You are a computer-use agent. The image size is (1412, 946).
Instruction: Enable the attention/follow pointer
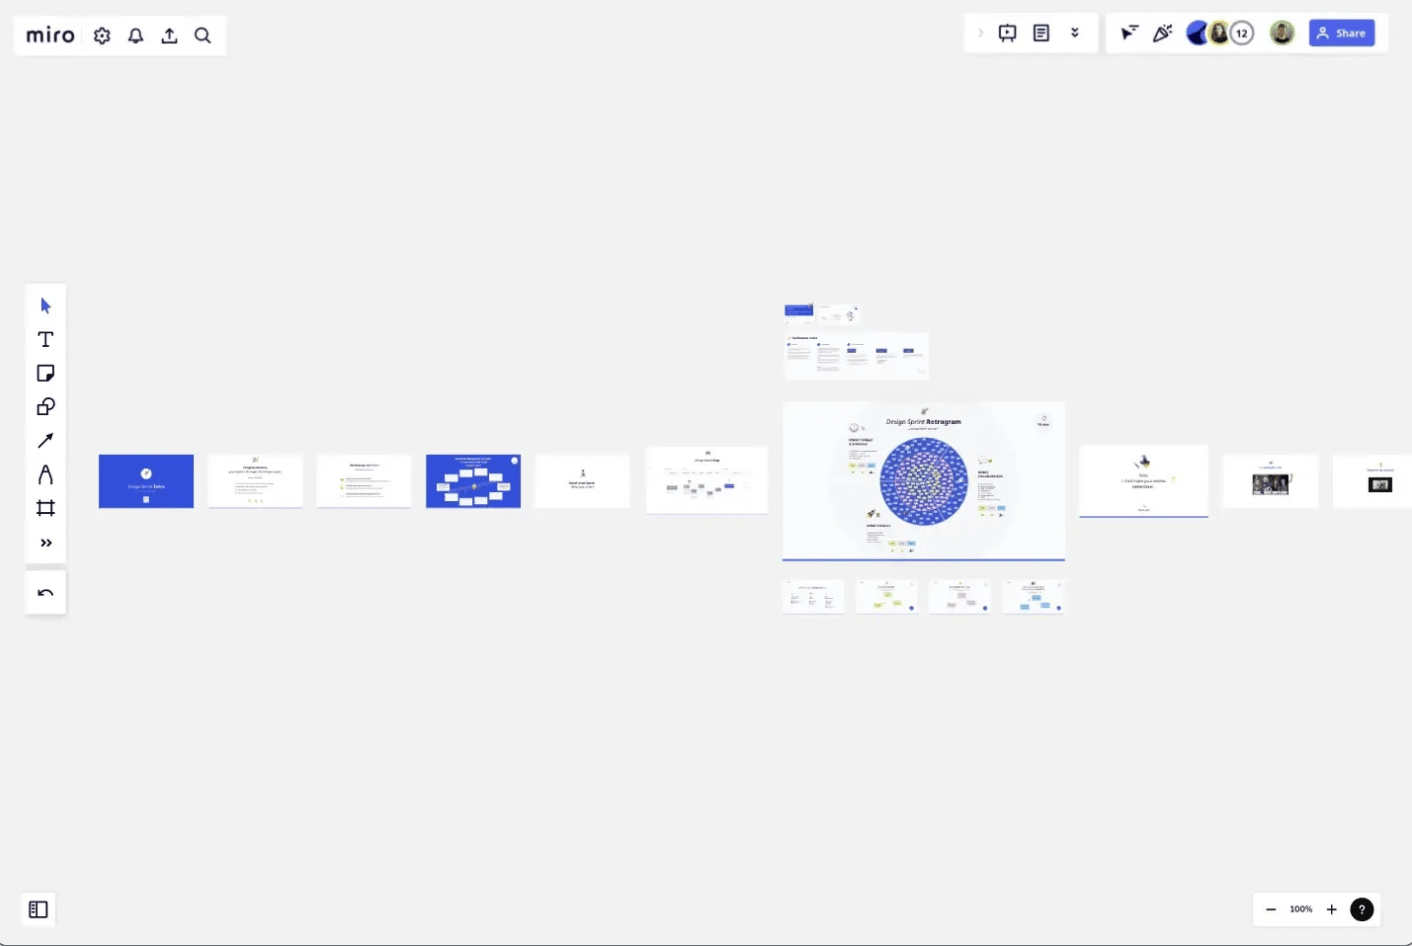(x=1128, y=33)
